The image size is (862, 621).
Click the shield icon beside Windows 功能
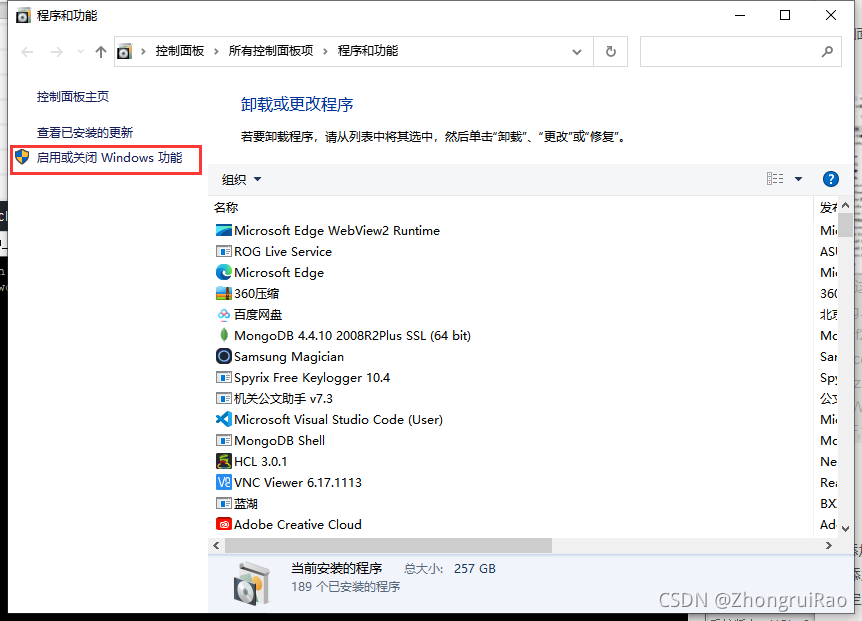[x=22, y=157]
